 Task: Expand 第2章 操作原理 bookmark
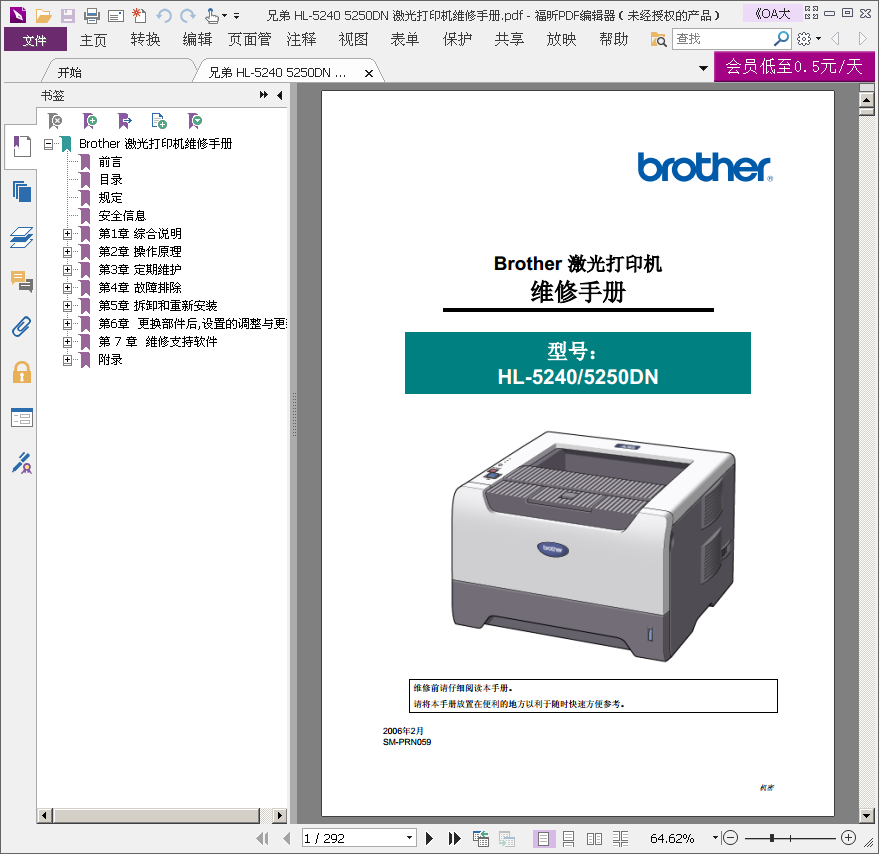67,252
